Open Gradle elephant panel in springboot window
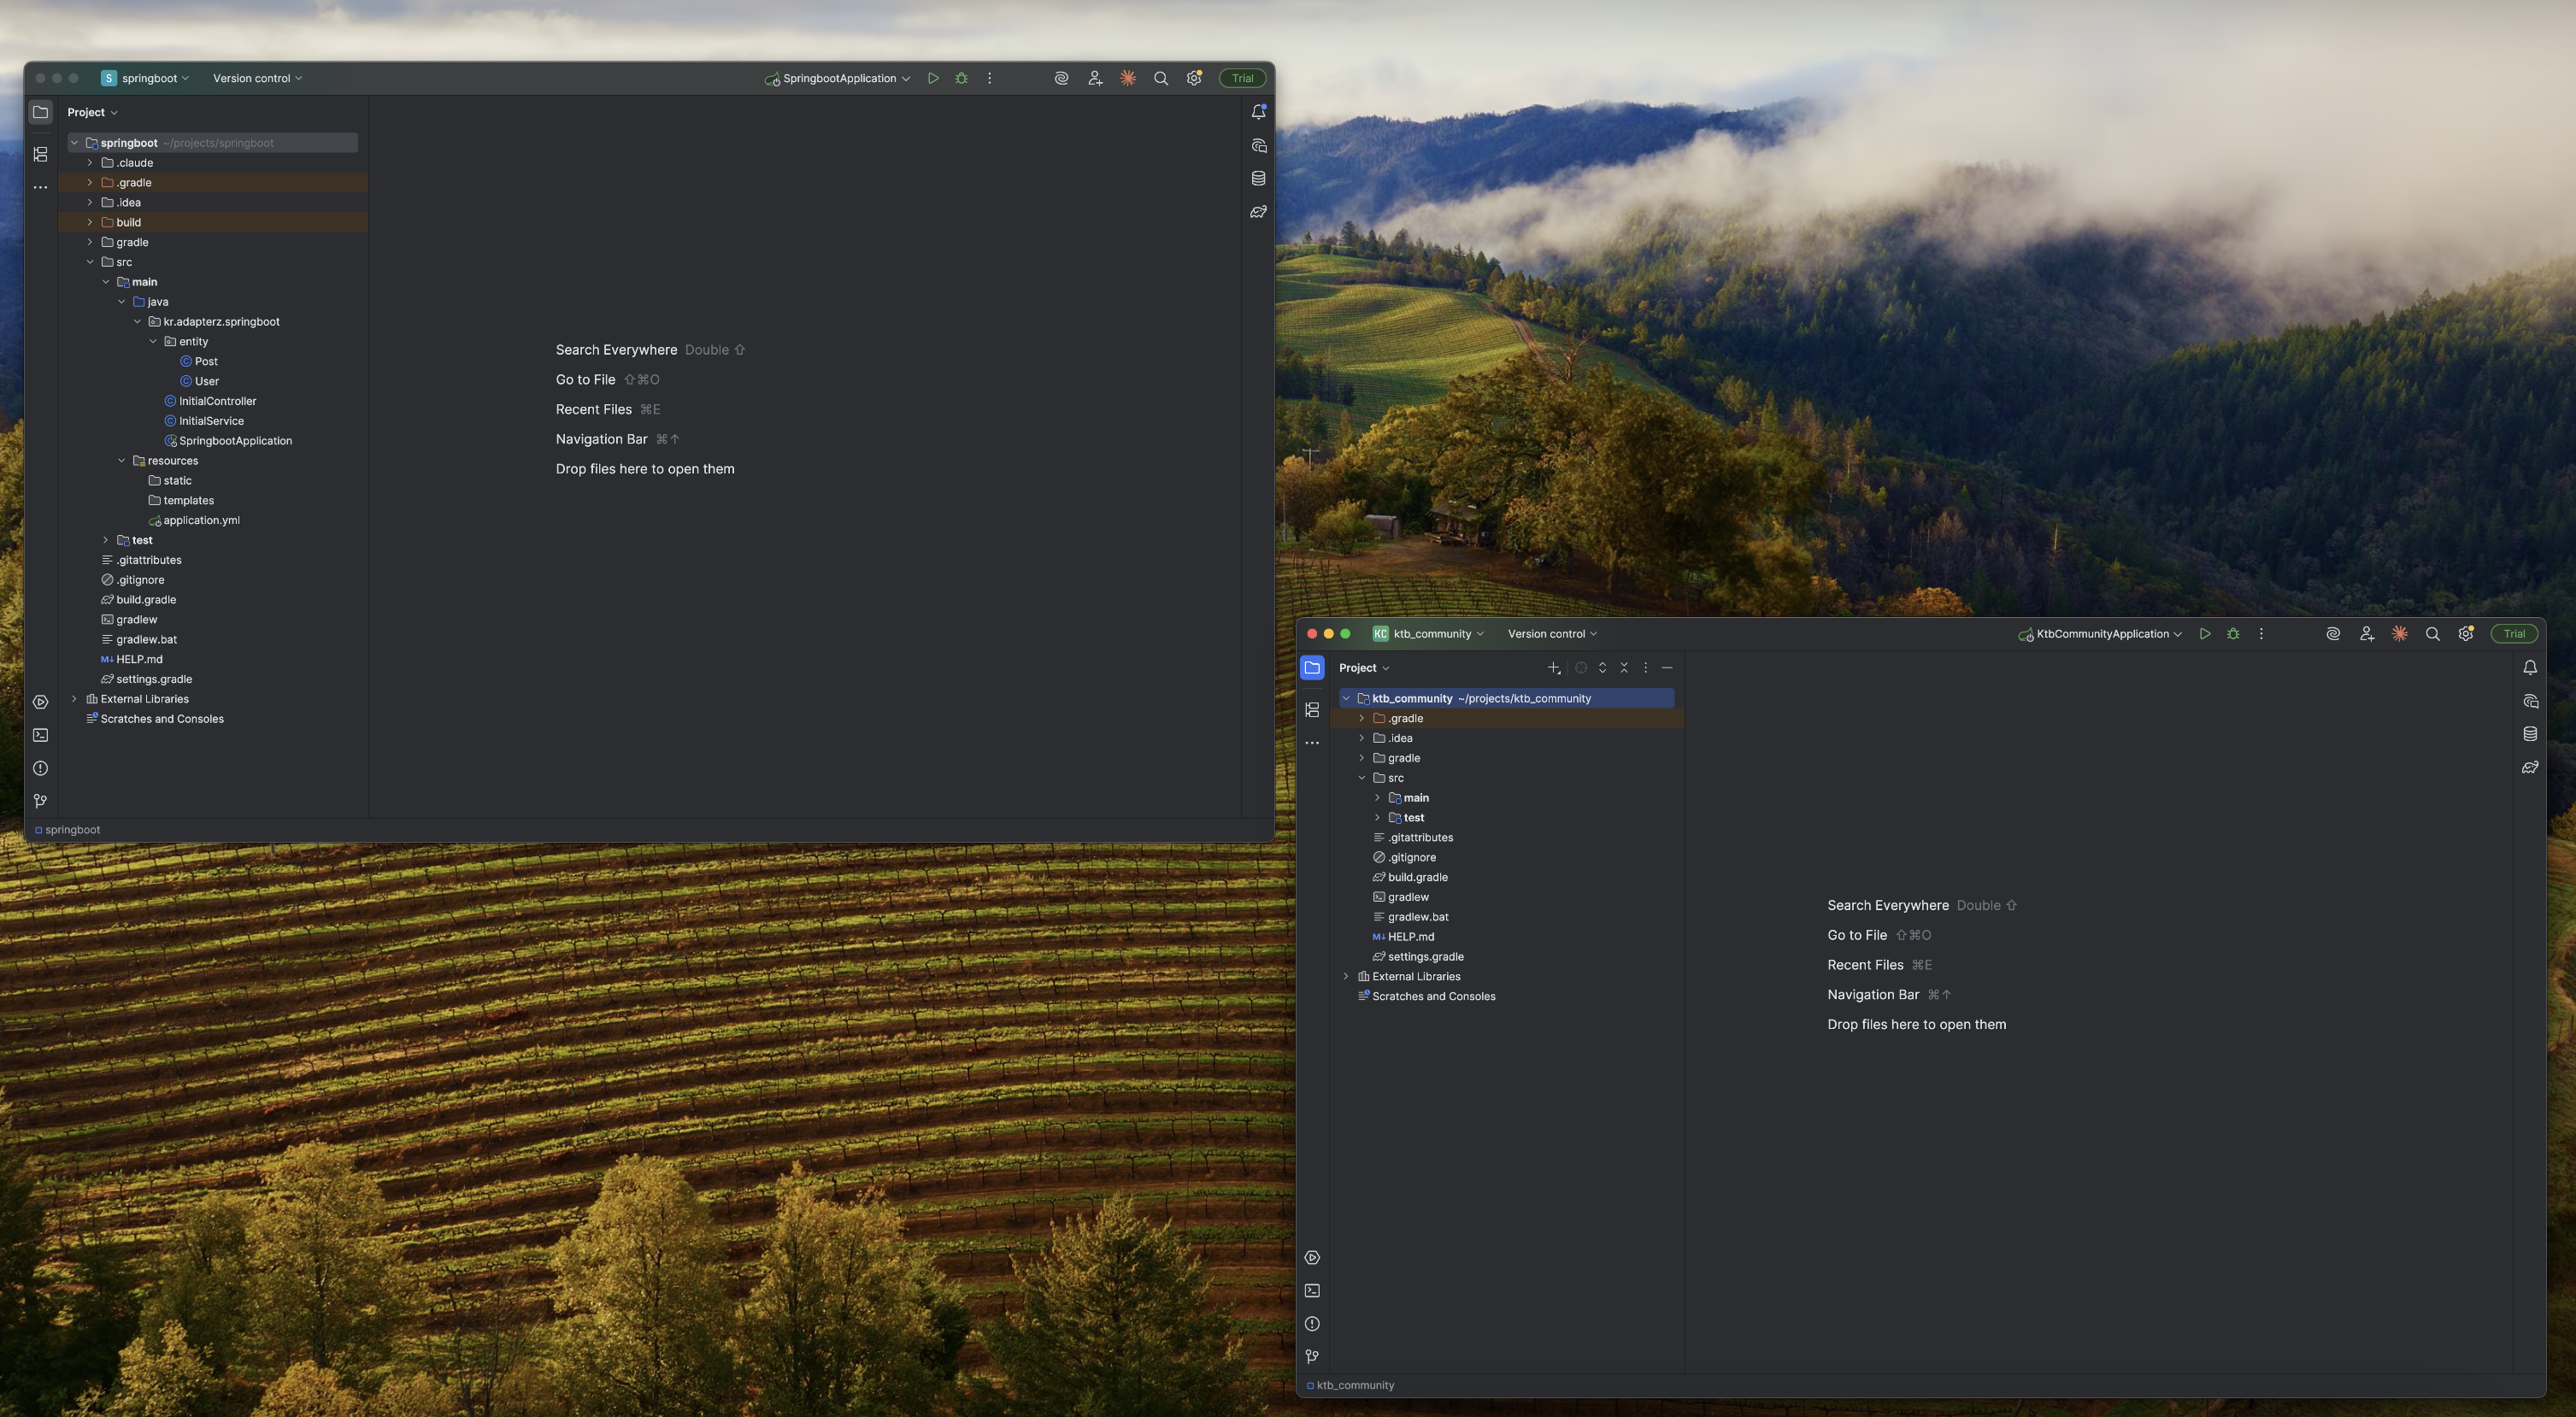2576x1417 pixels. (x=1258, y=212)
